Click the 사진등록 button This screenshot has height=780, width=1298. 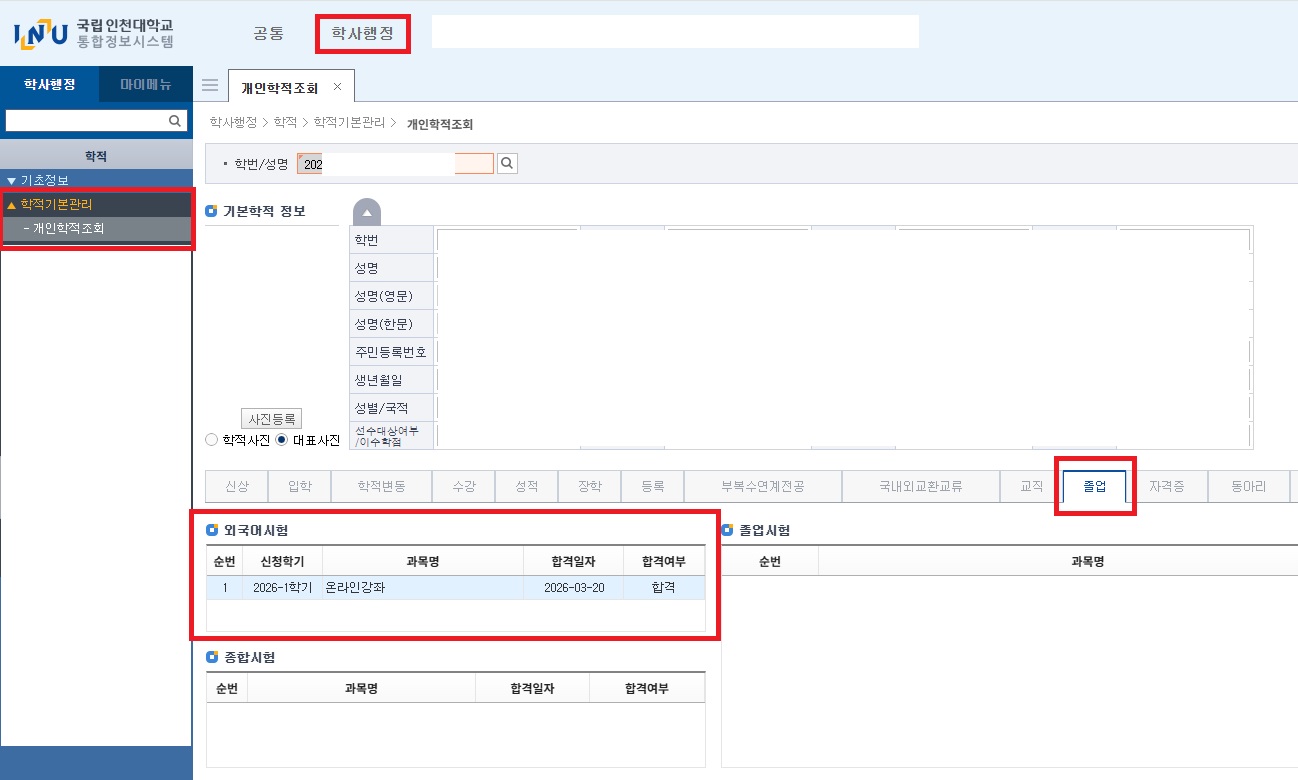coord(271,419)
